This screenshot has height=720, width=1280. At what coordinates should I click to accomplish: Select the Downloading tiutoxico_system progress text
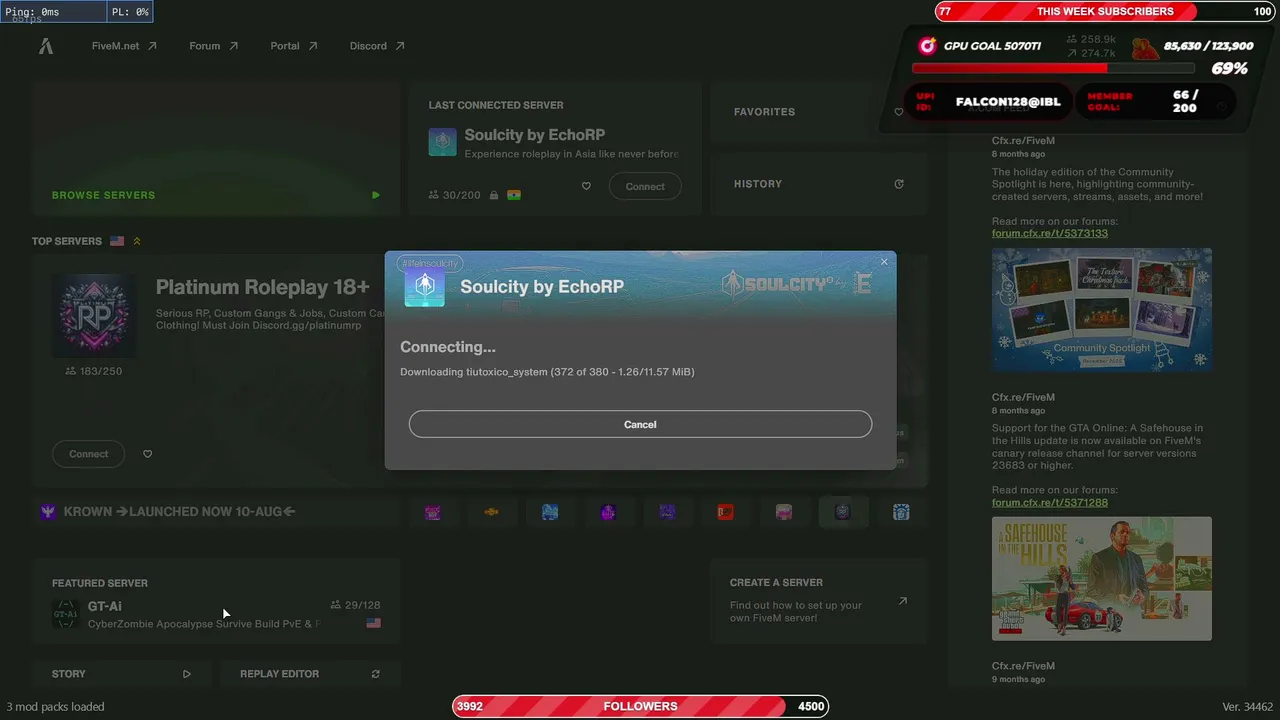[x=547, y=372]
